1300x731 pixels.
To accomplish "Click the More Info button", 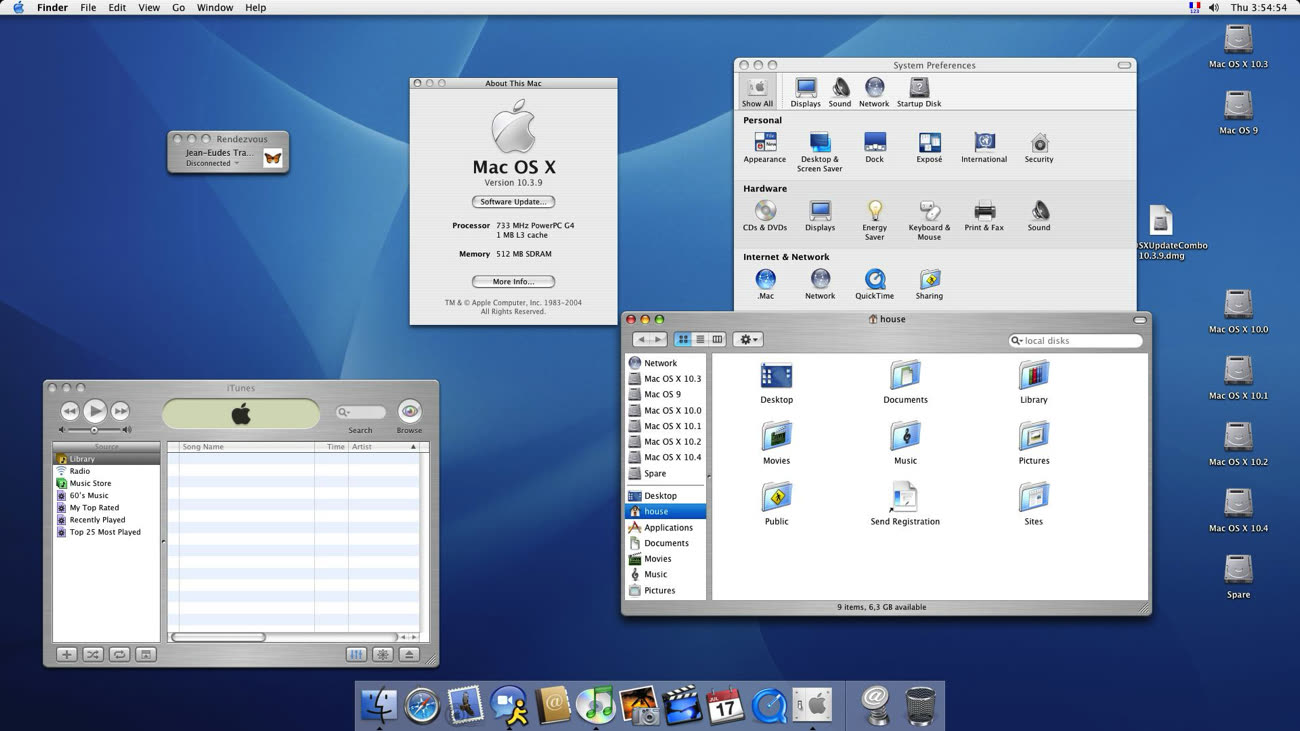I will click(x=513, y=282).
